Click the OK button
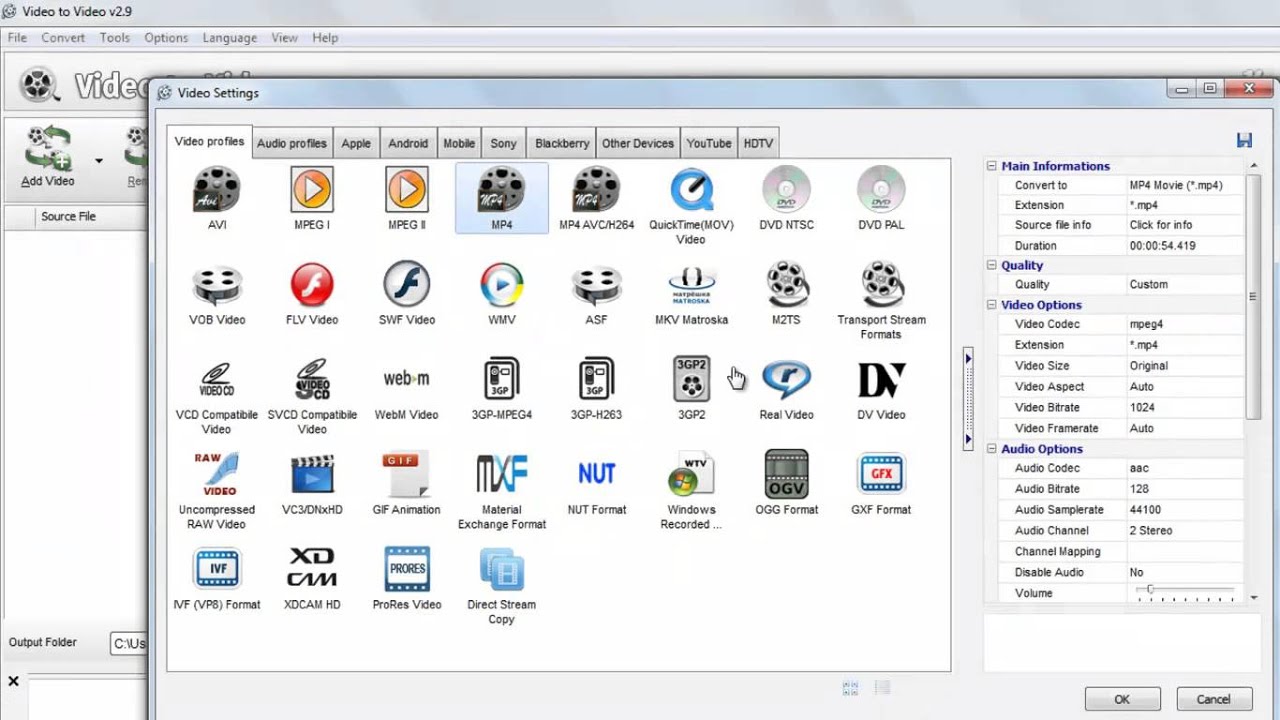Screen dimensions: 1280x720 click(1122, 699)
